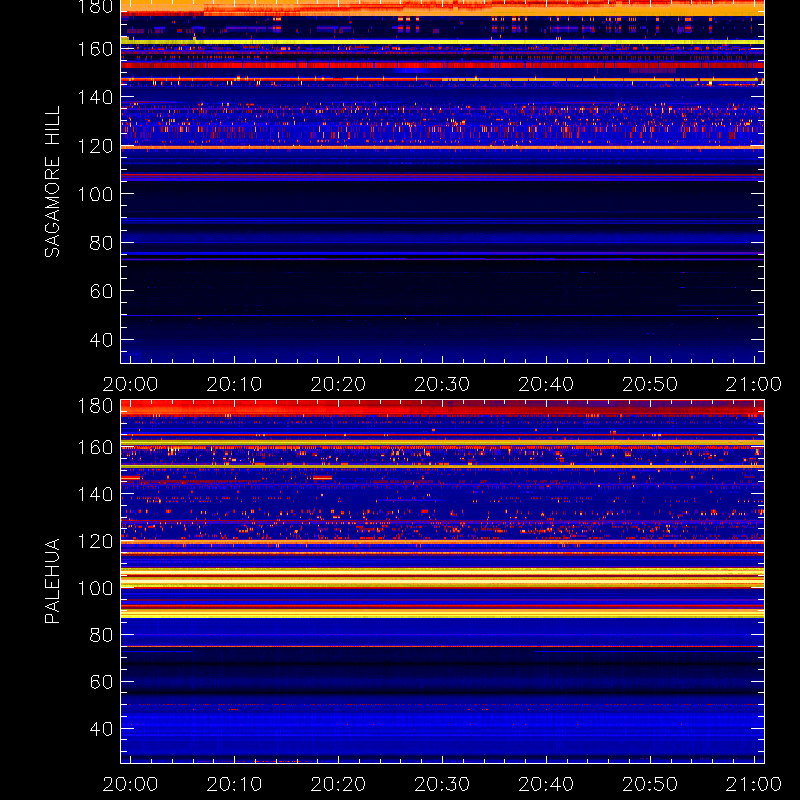Select the 100 label on Sagamore Hill axis
Image resolution: width=800 pixels, height=800 pixels.
95,194
